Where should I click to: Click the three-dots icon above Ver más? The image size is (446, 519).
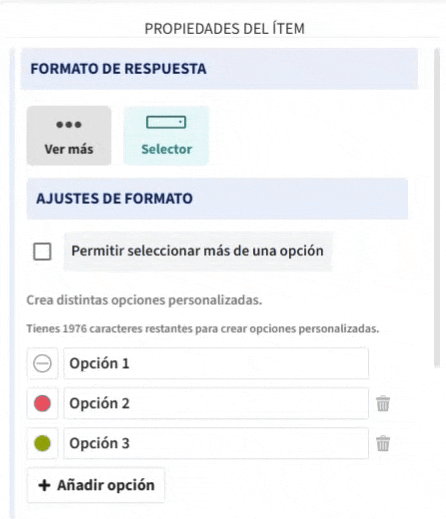(69, 125)
